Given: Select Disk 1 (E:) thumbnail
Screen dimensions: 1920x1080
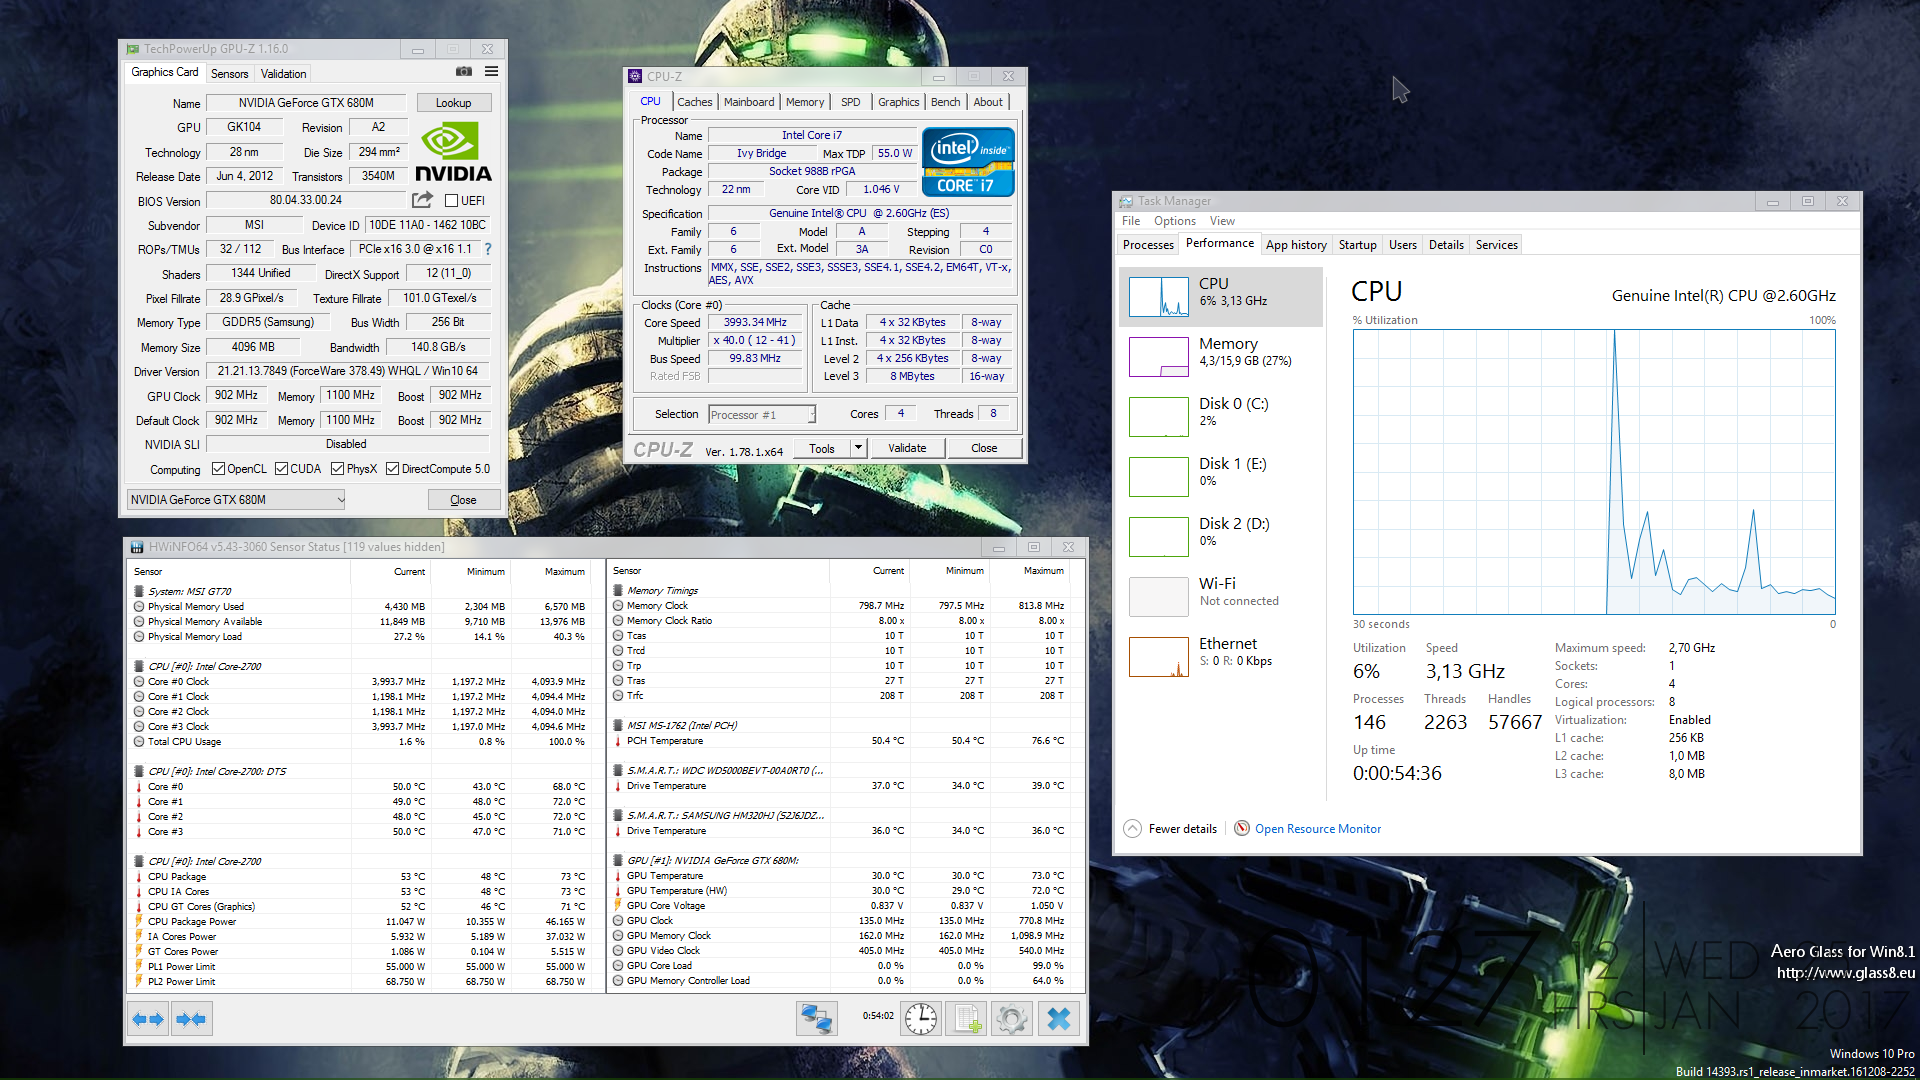Looking at the screenshot, I should (x=1159, y=477).
